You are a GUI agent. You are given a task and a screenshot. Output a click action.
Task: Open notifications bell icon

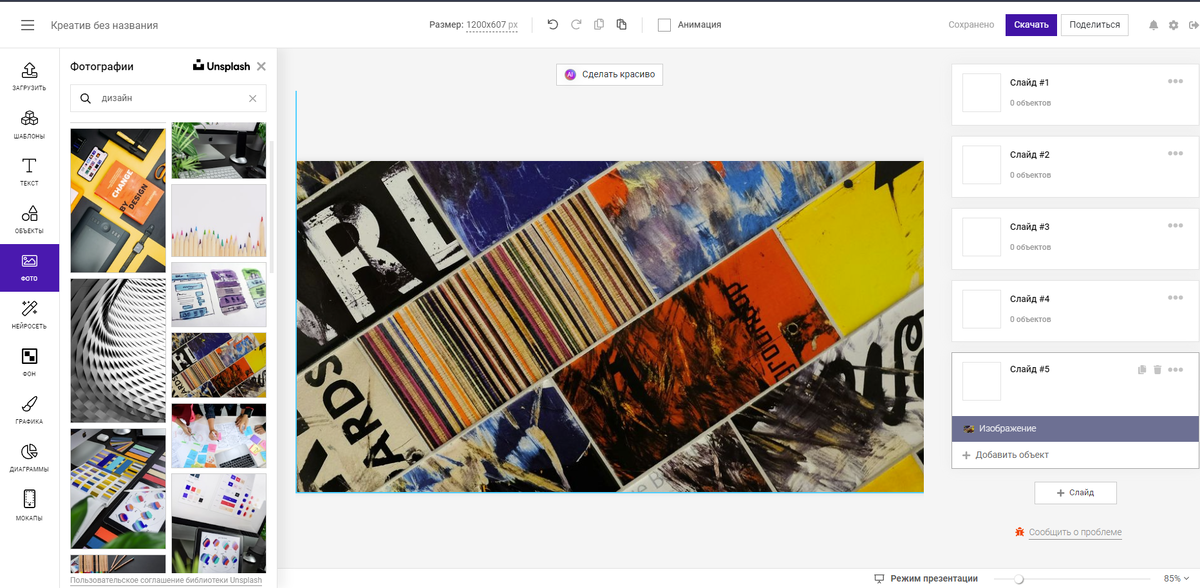pos(1154,25)
